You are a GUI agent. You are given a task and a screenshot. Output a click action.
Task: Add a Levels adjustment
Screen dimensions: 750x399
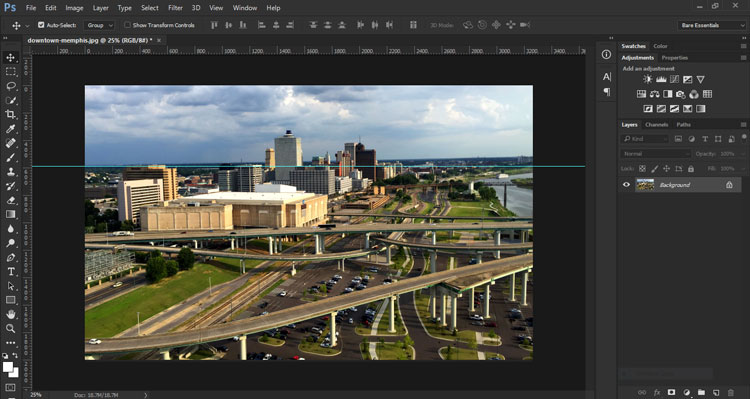661,79
